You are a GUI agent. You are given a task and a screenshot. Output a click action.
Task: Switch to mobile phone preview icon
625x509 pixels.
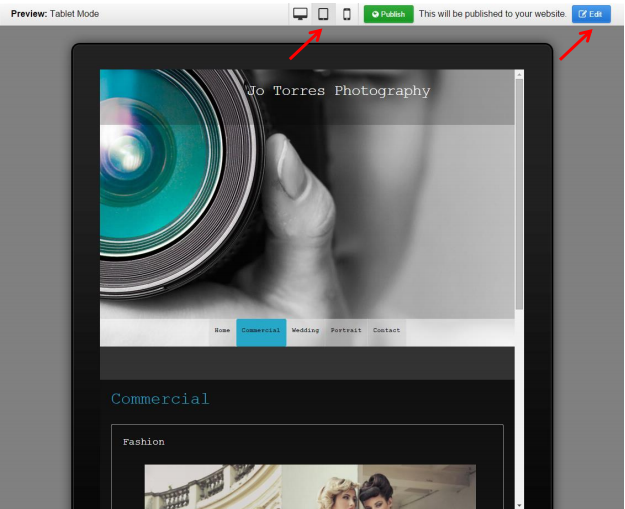(346, 14)
